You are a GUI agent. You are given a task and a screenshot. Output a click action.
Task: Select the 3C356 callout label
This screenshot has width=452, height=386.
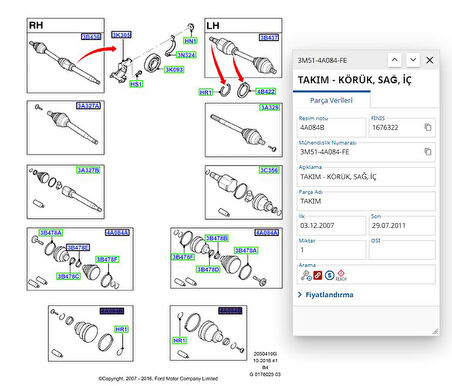[x=269, y=170]
